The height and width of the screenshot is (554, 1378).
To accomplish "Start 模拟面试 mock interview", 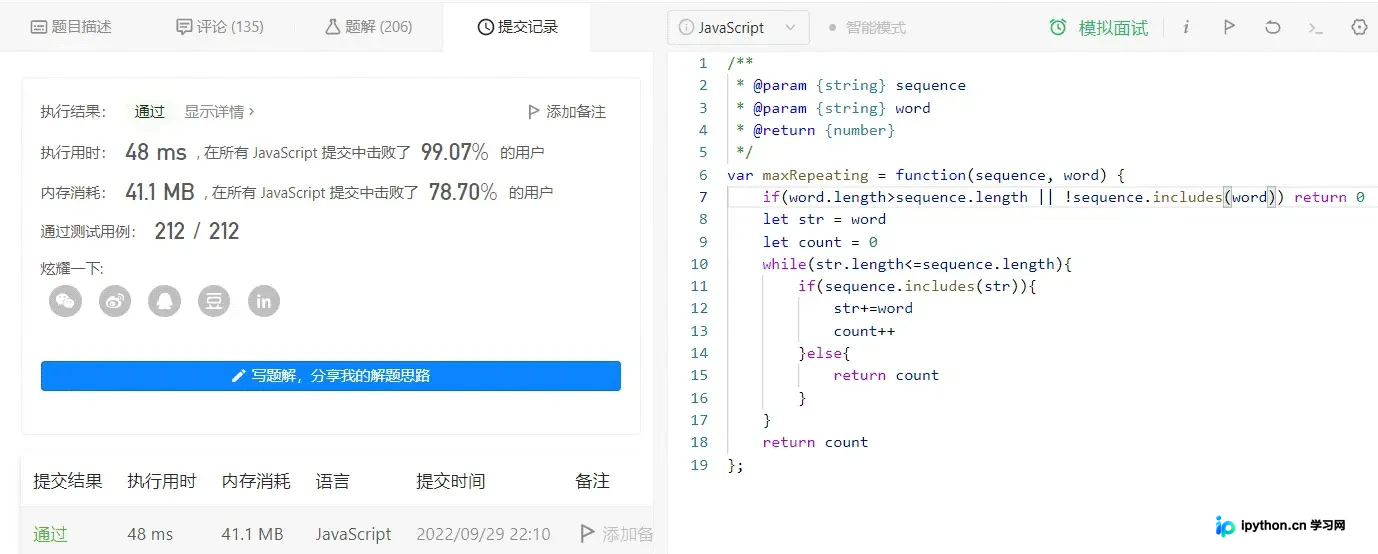I will point(1113,28).
